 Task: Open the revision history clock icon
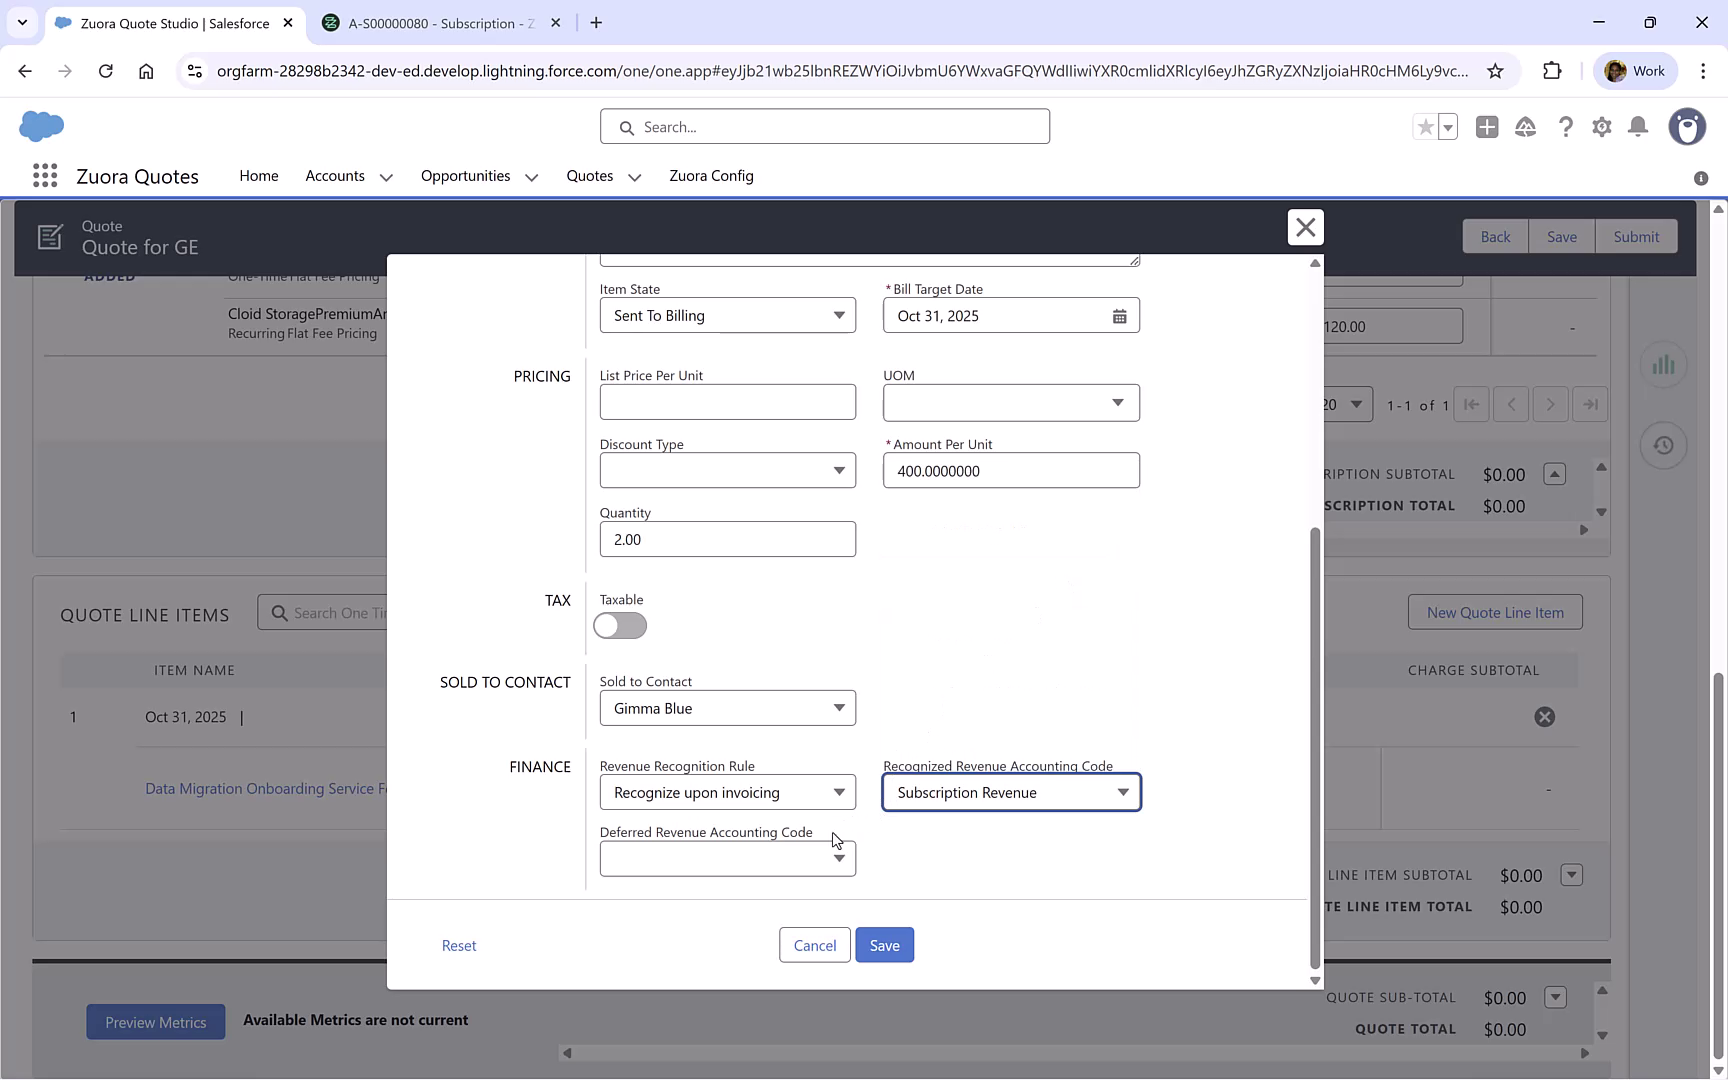(1663, 445)
